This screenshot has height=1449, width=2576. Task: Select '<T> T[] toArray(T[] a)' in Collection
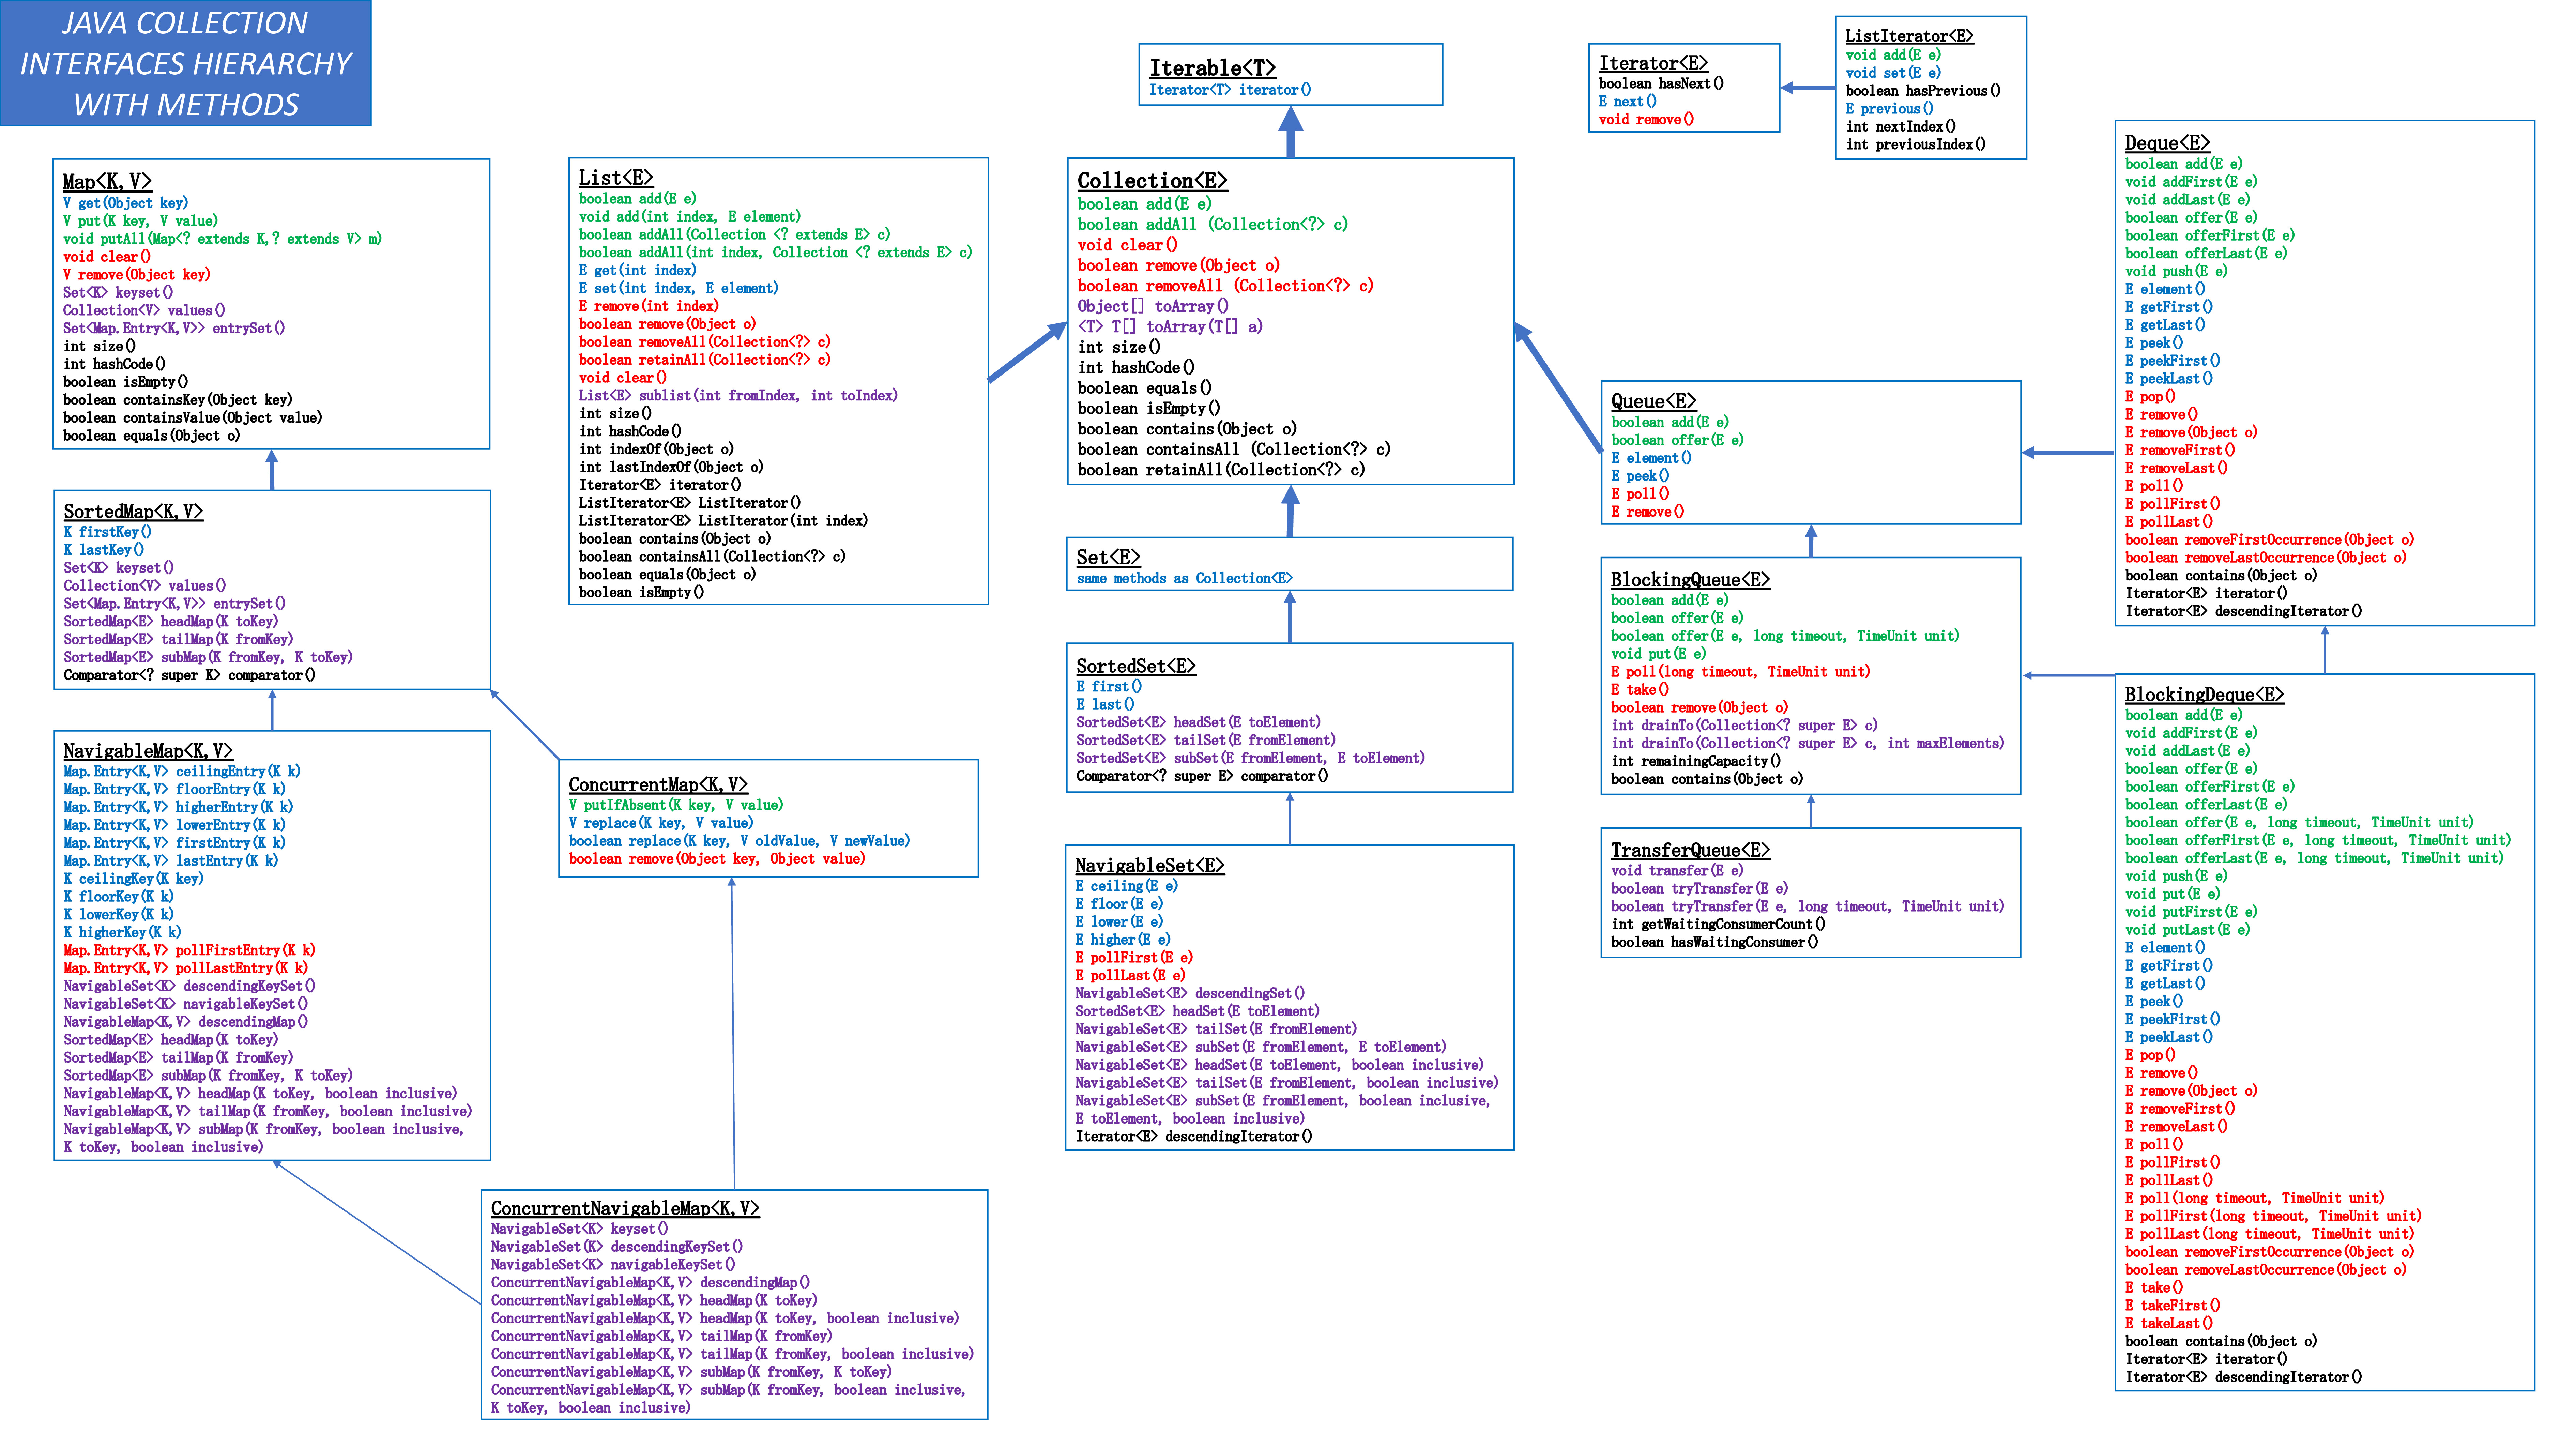(x=1170, y=327)
